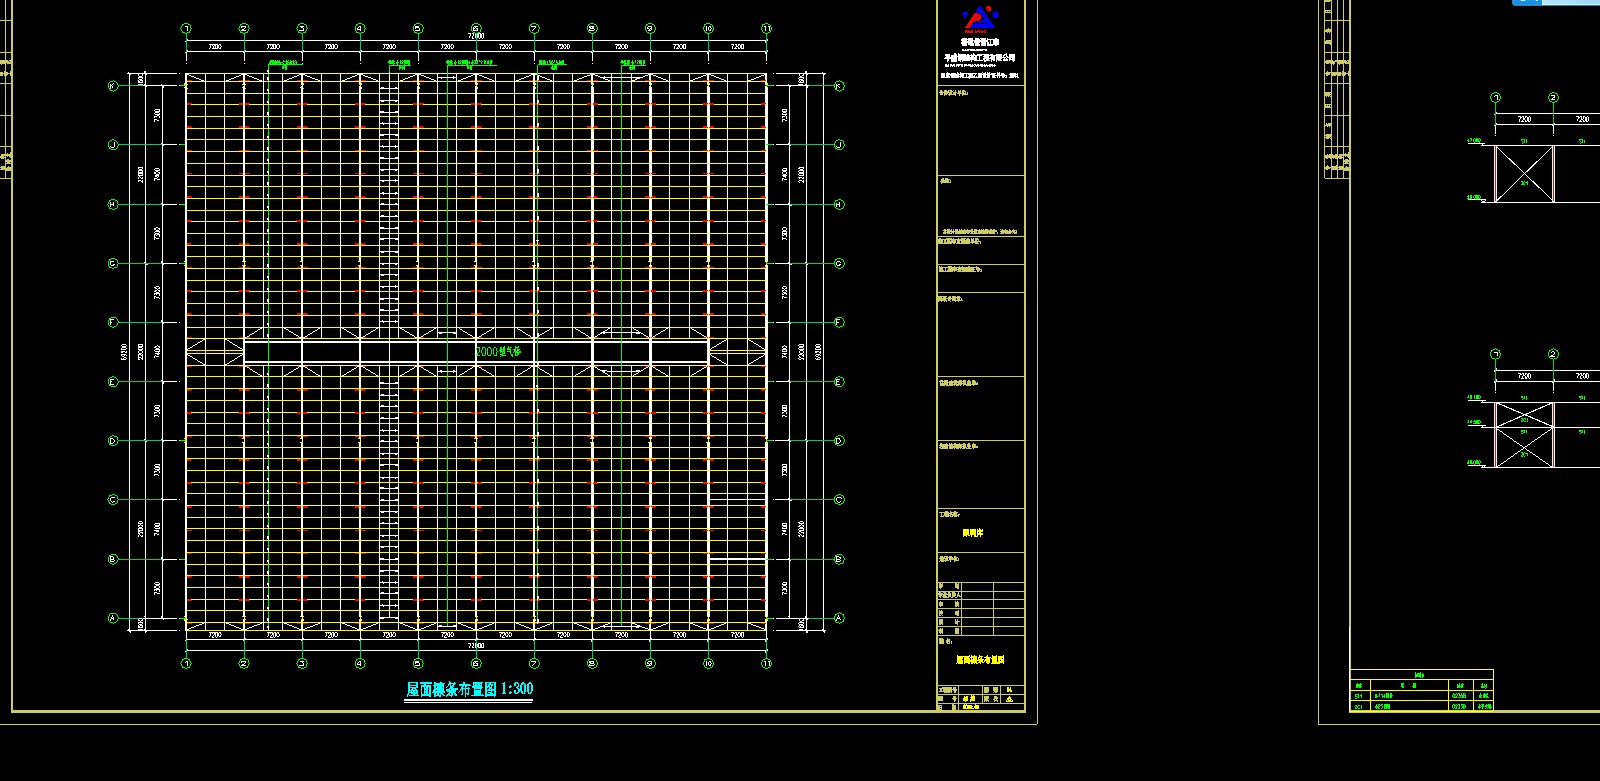This screenshot has width=1600, height=781.
Task: Click bubble 2 of upper elevation in right sheet
Action: tap(1553, 98)
